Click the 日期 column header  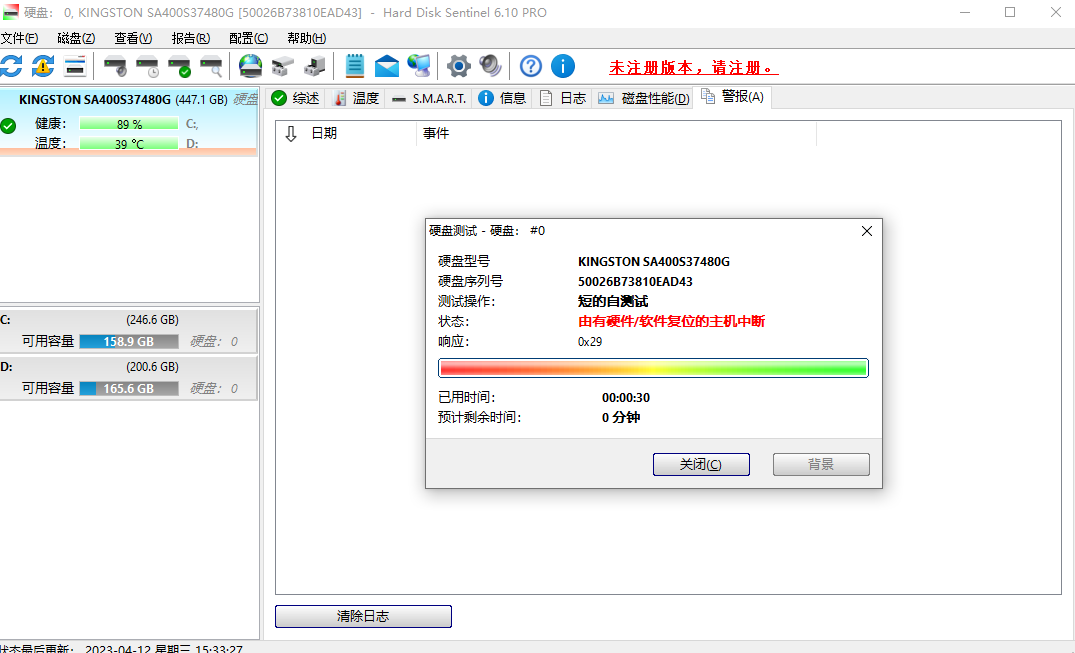tap(324, 133)
